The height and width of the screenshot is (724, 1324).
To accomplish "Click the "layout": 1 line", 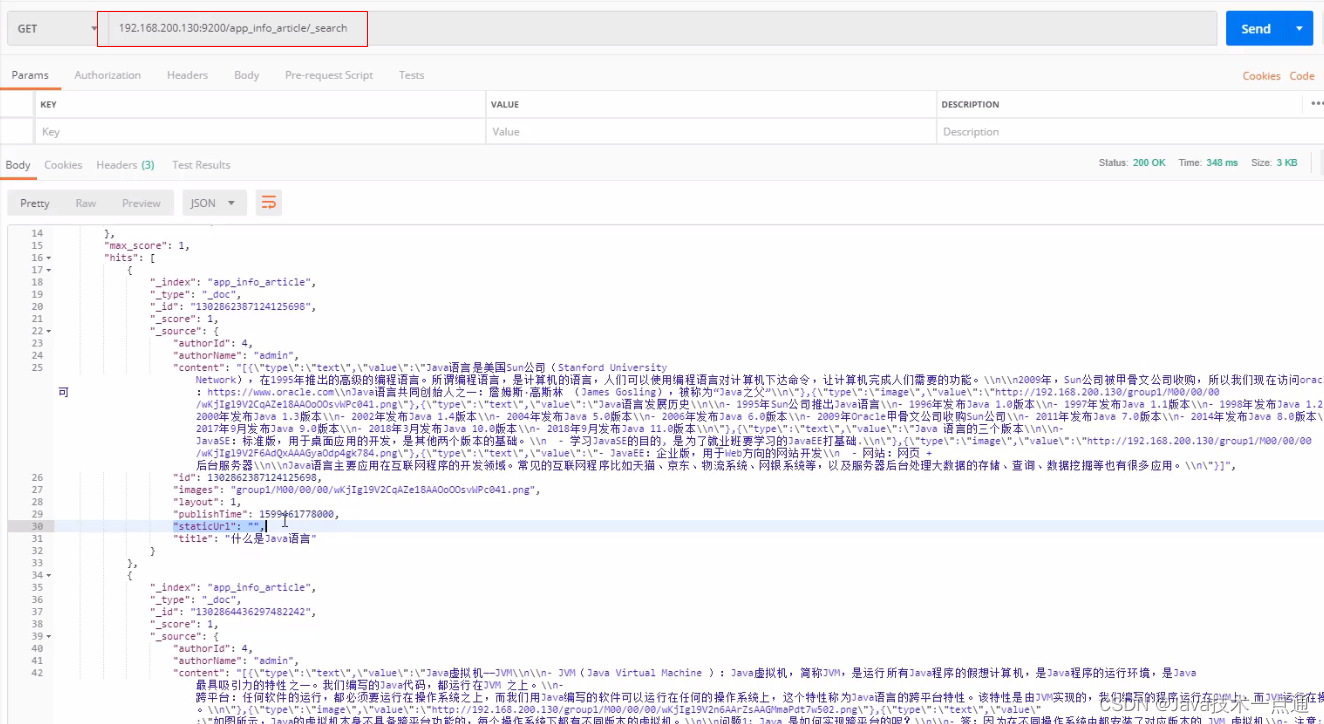I will click(x=207, y=502).
